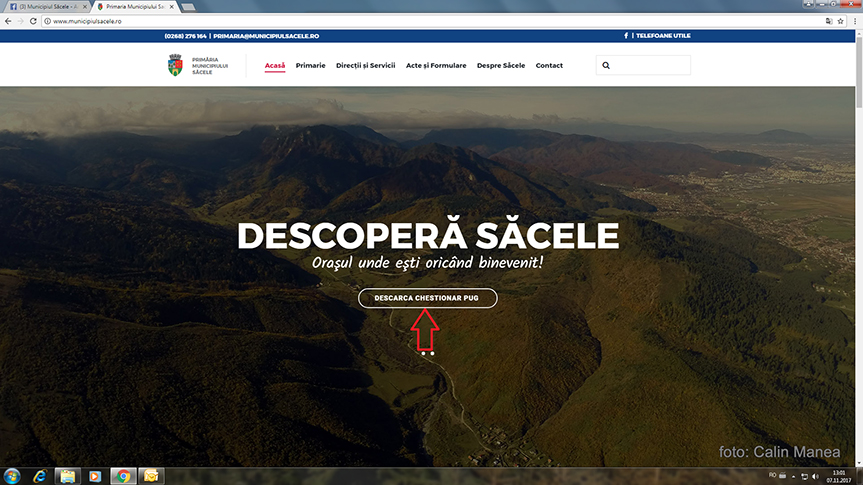Go to the Contact page
This screenshot has height=485, width=863.
[x=549, y=66]
